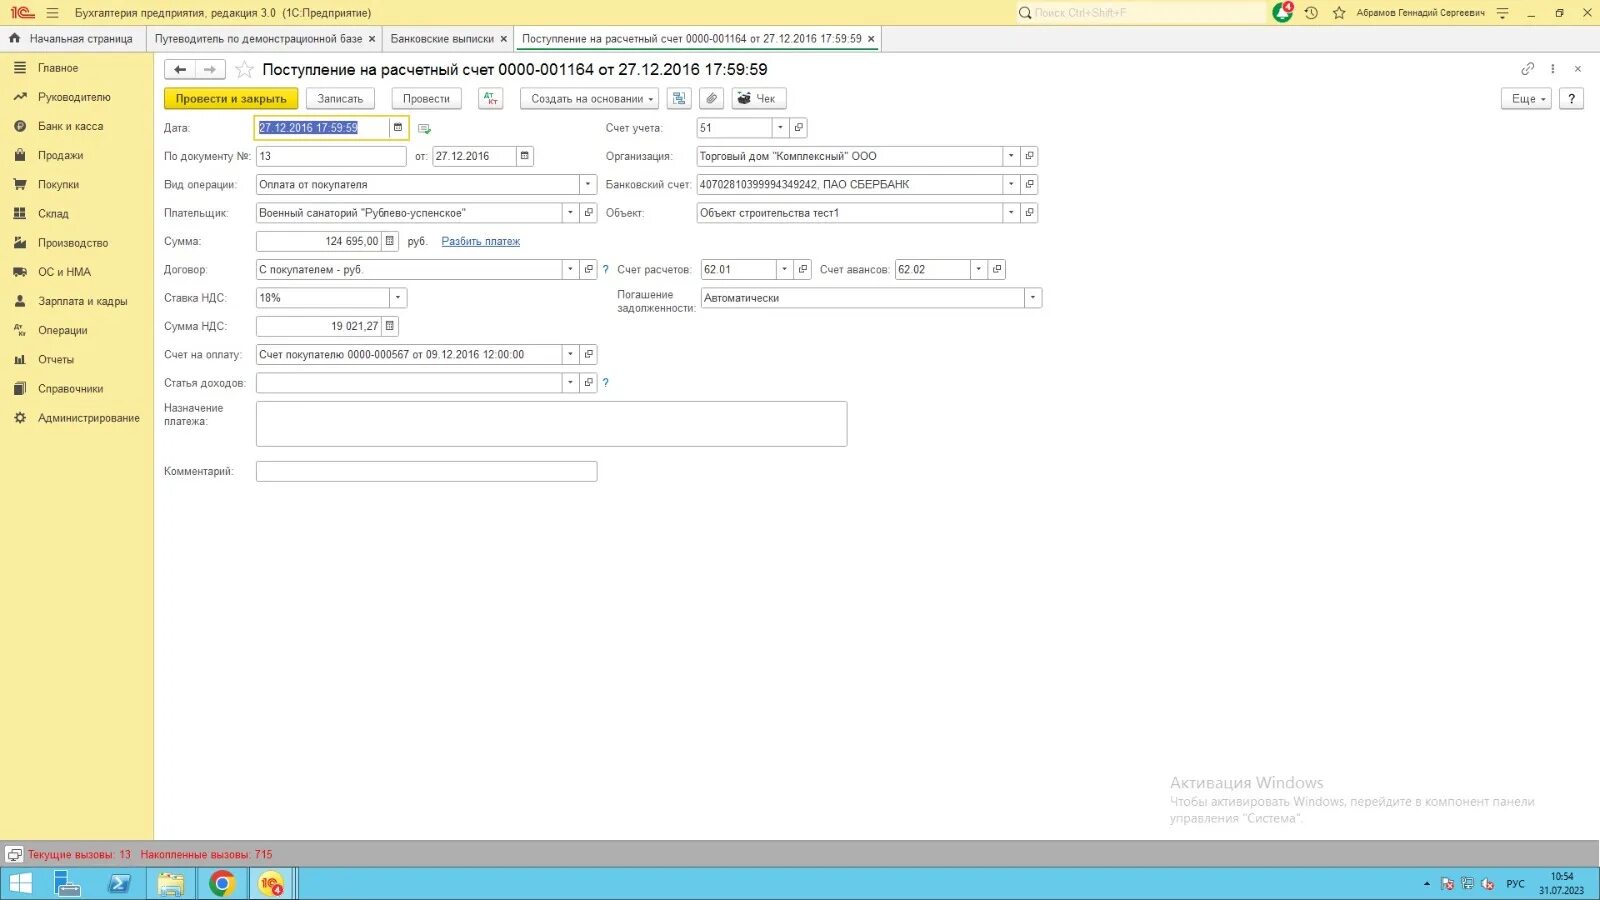Click the Windows Start button

pos(20,884)
